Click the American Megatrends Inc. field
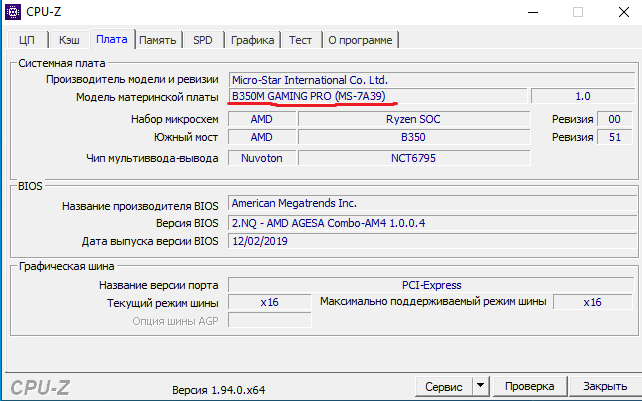 (432, 203)
